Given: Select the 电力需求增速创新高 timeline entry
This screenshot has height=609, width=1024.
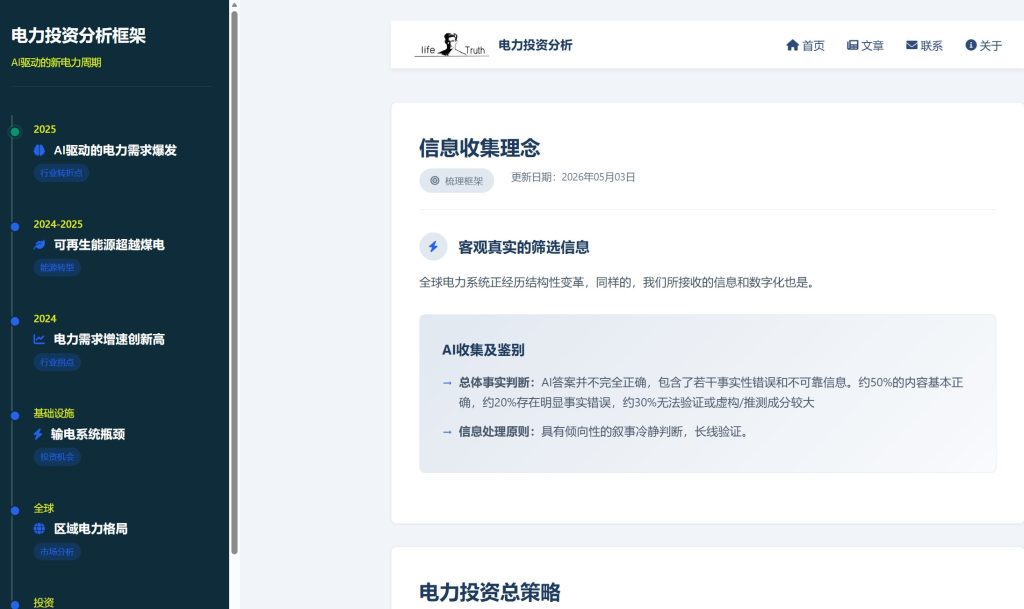Looking at the screenshot, I should click(x=109, y=339).
